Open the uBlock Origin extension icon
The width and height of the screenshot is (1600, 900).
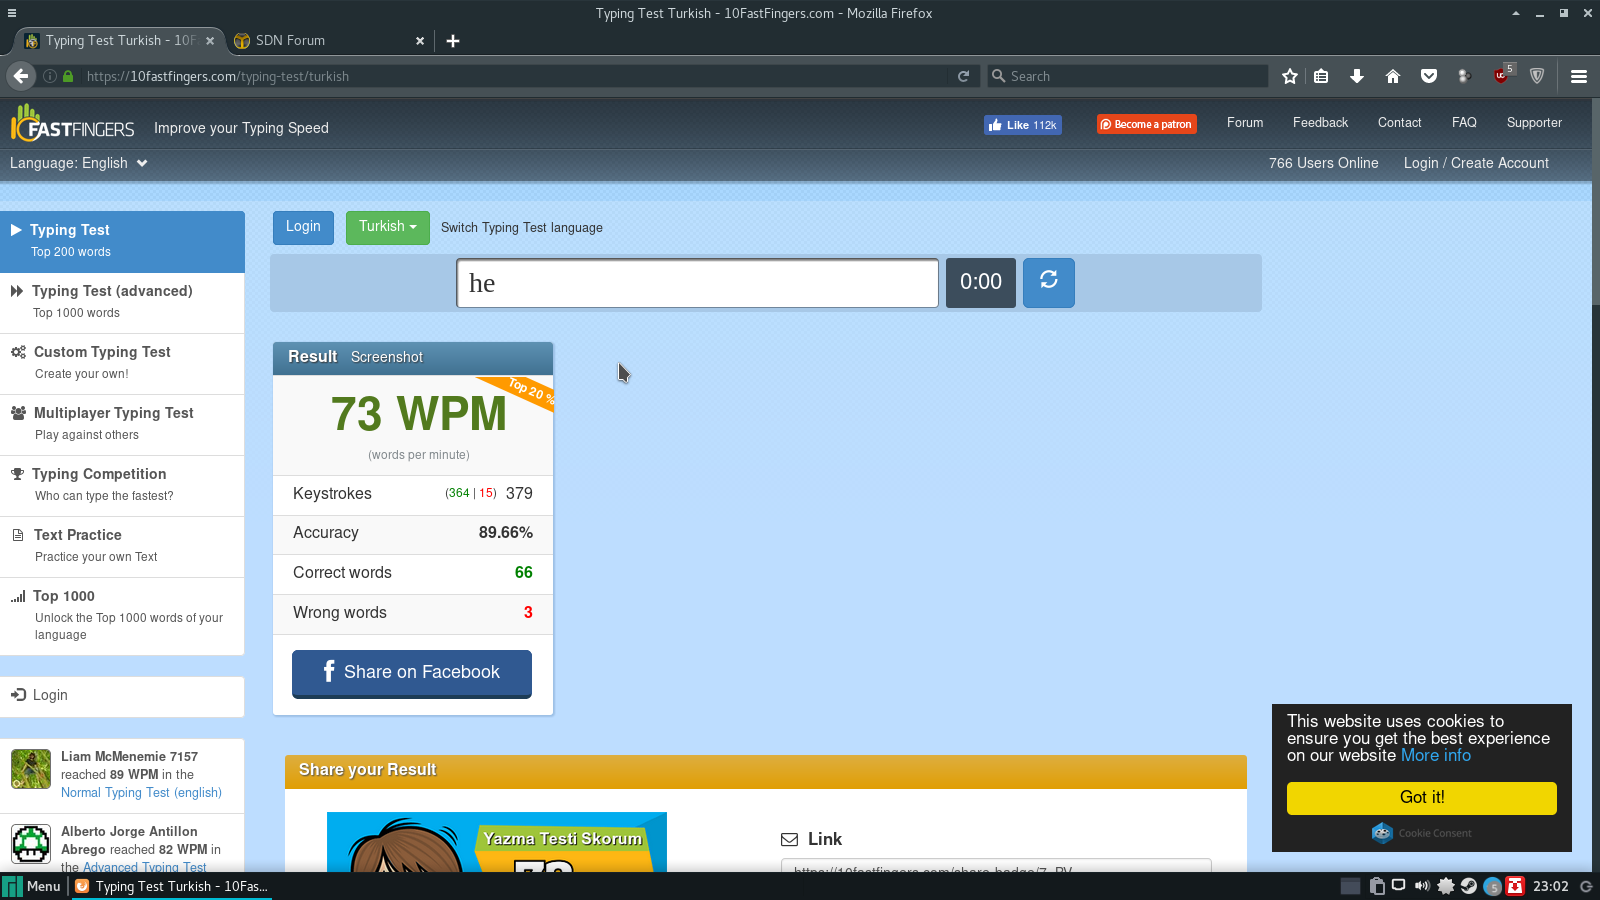(x=1502, y=75)
